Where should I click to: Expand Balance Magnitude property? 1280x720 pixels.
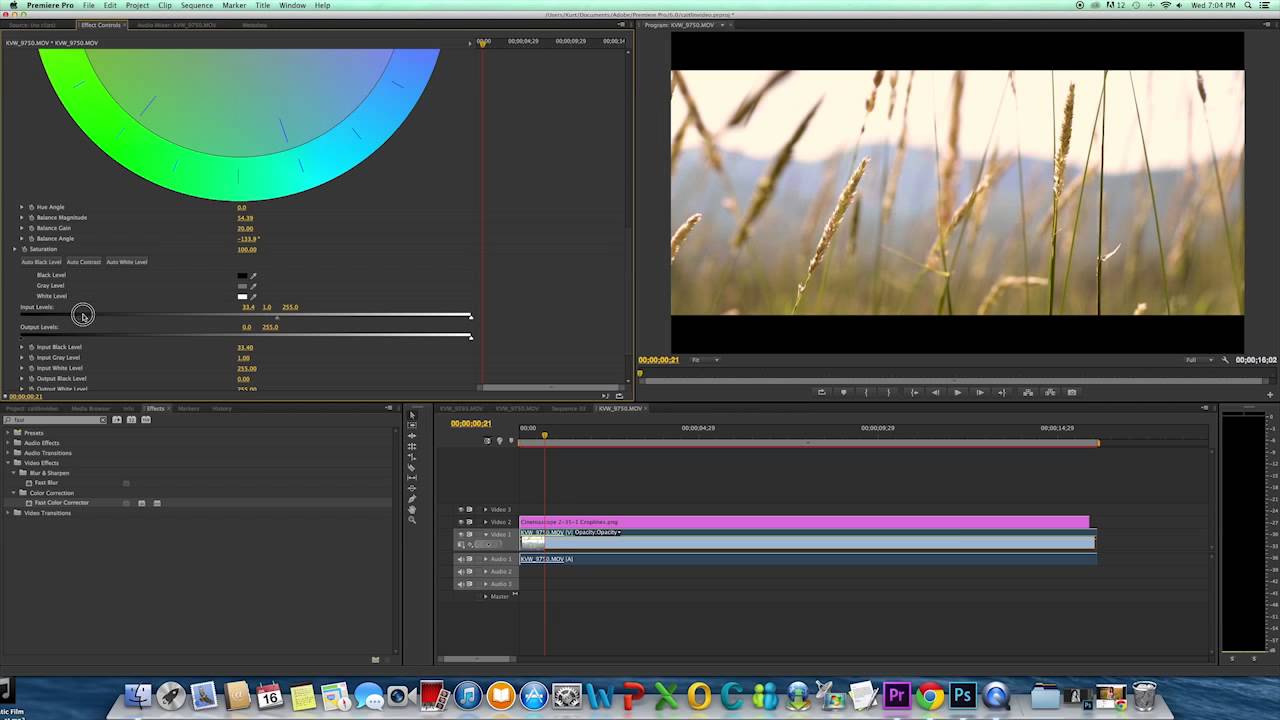pyautogui.click(x=21, y=217)
